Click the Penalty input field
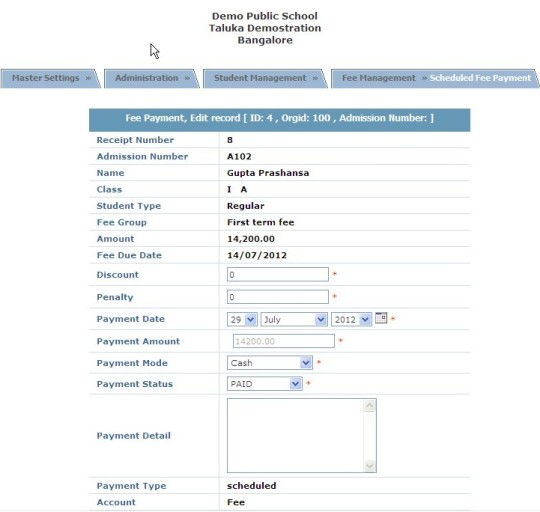This screenshot has height=512, width=540. click(x=278, y=297)
